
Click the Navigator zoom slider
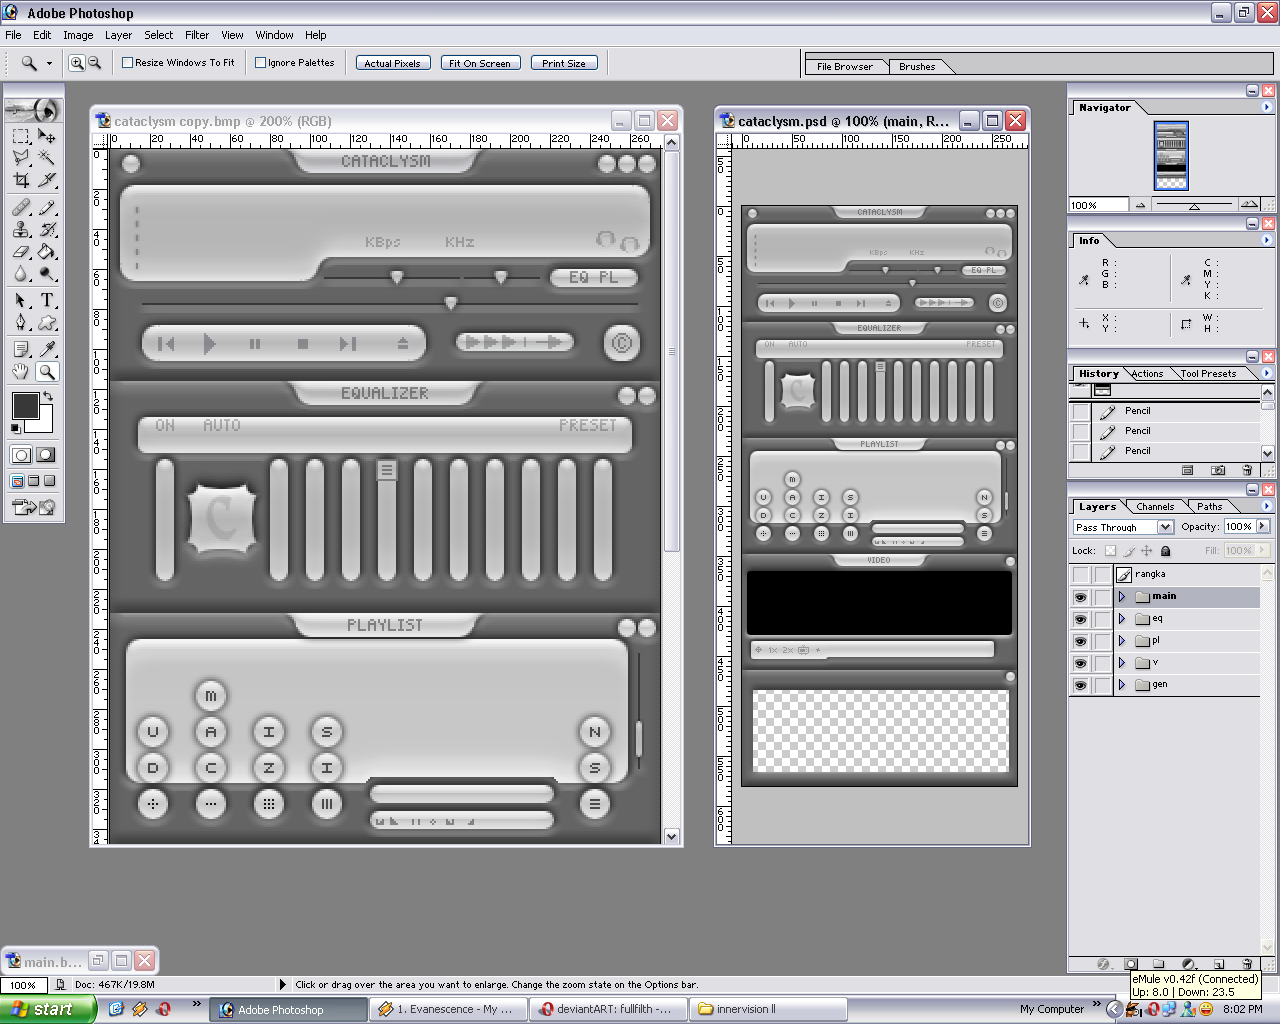[x=1193, y=205]
